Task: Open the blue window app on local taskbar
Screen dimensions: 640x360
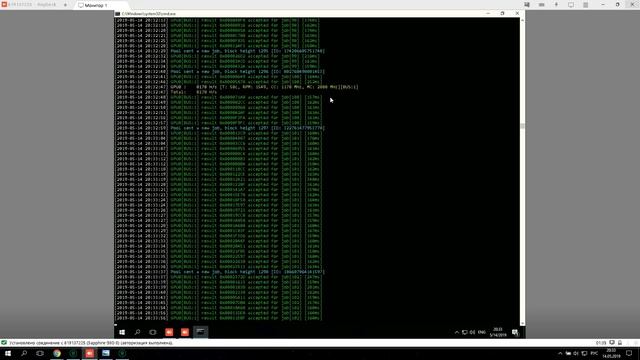Action: click(x=106, y=353)
